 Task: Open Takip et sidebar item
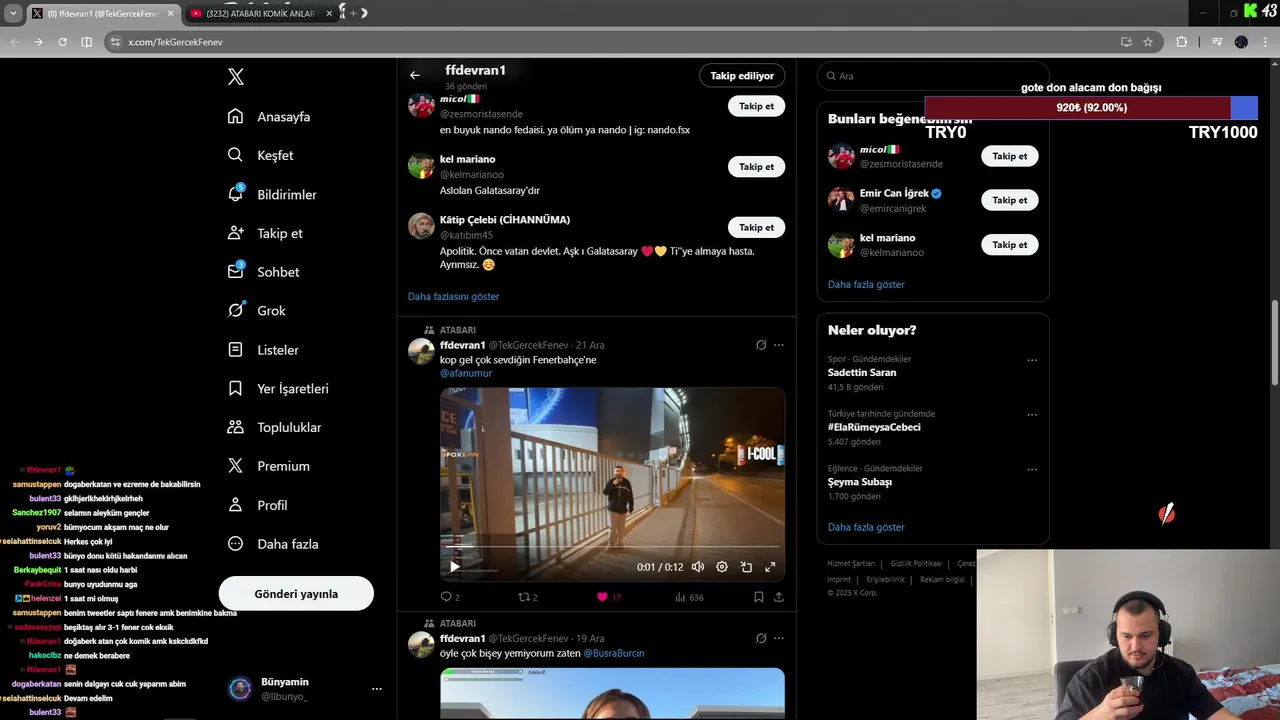tap(265, 233)
